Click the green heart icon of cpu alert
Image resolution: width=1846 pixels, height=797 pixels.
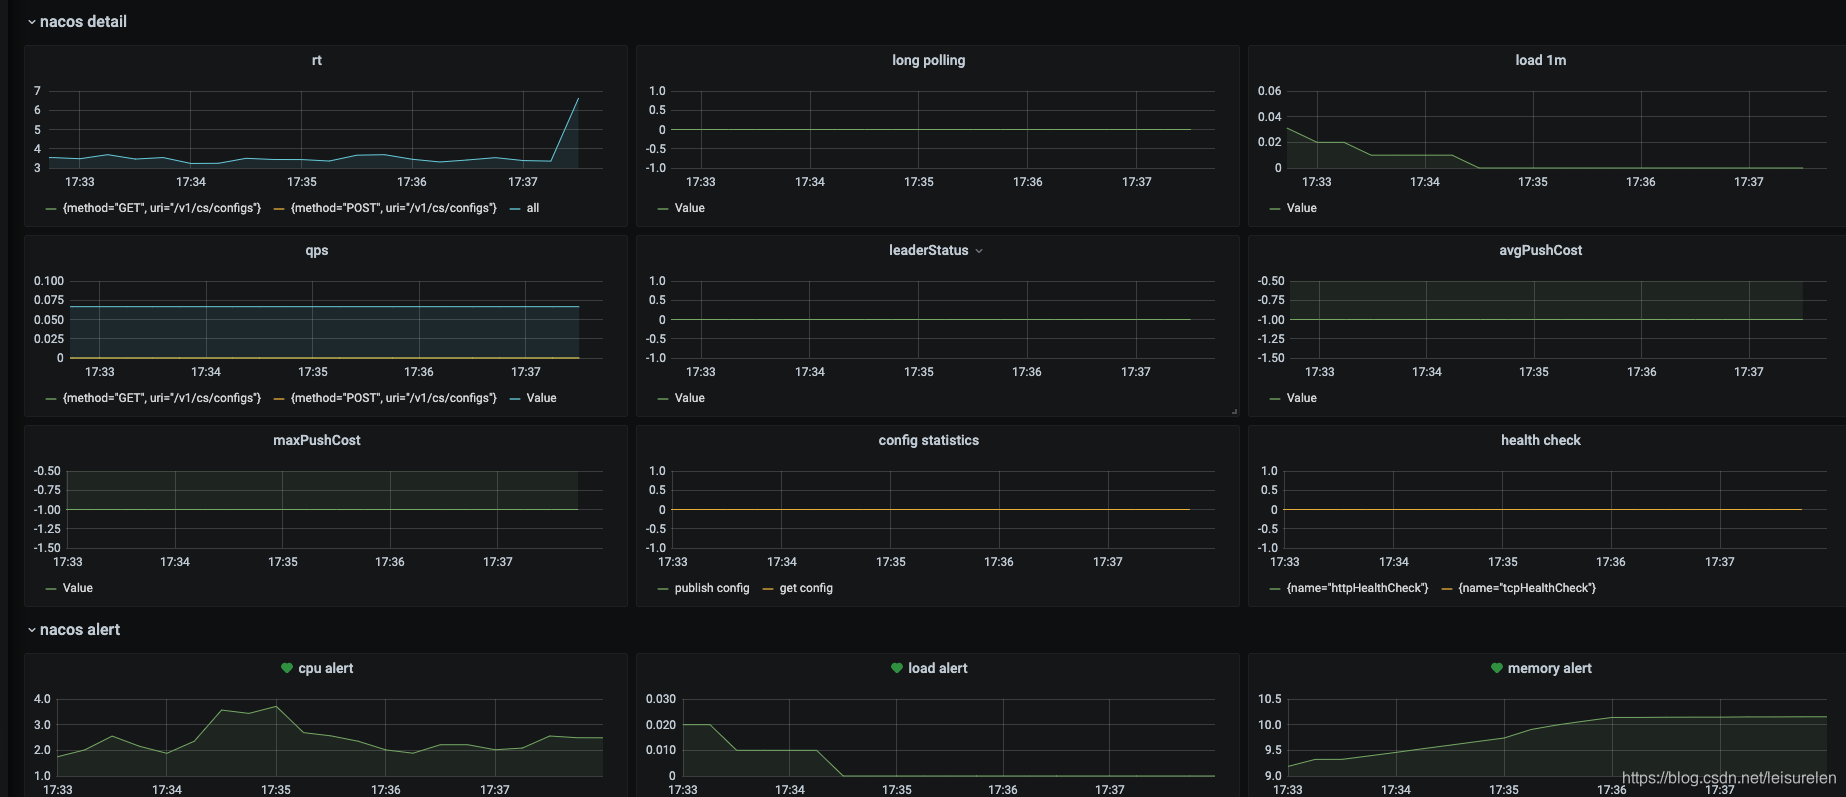[x=287, y=668]
